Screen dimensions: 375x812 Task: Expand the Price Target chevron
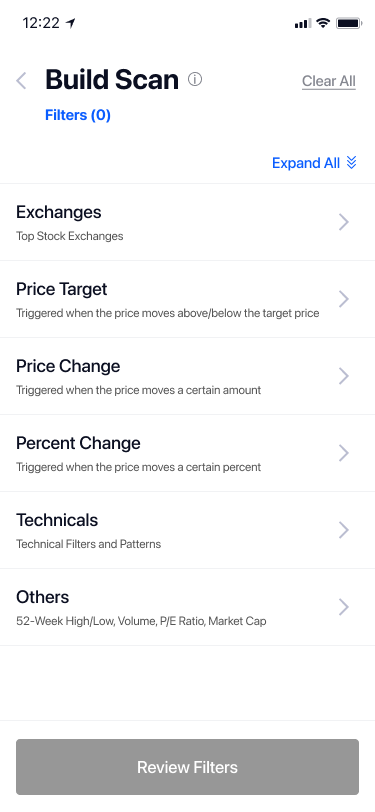343,299
